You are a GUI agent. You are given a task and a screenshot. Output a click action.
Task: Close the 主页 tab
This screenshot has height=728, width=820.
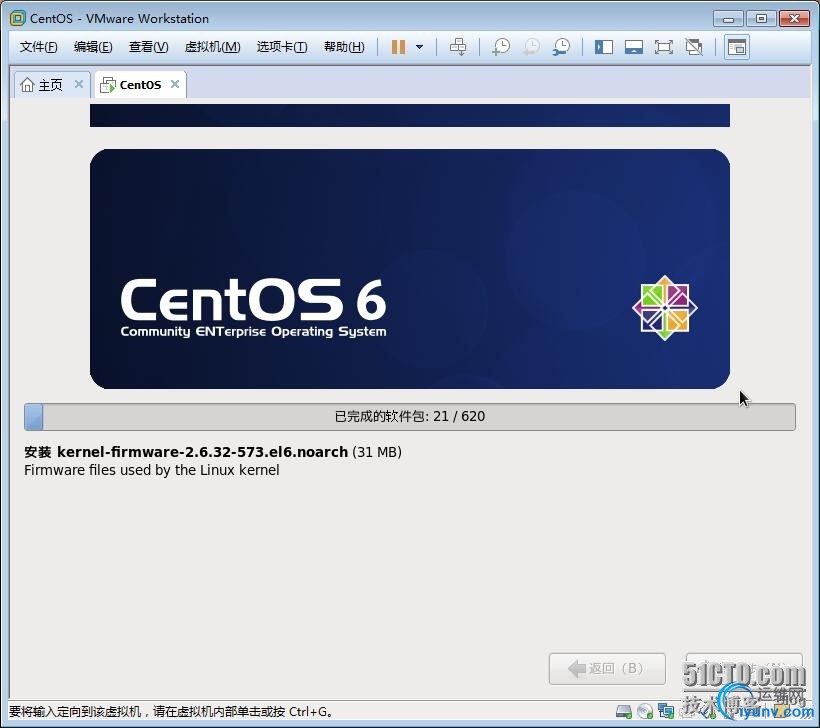[79, 84]
